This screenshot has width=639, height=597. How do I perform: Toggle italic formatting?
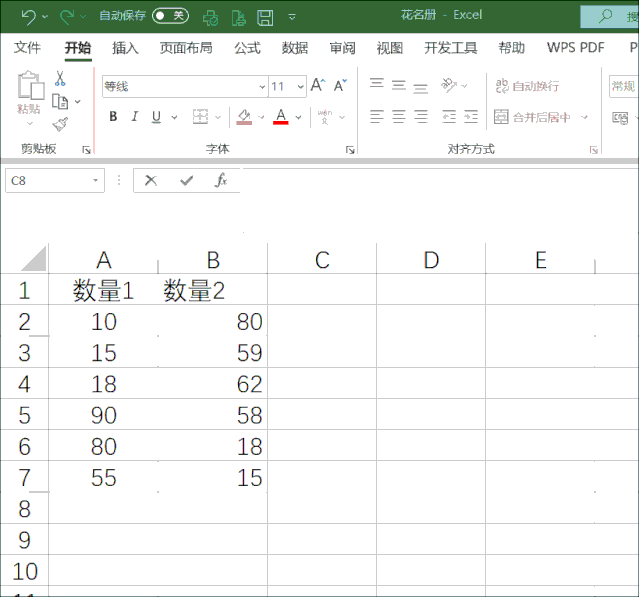135,117
